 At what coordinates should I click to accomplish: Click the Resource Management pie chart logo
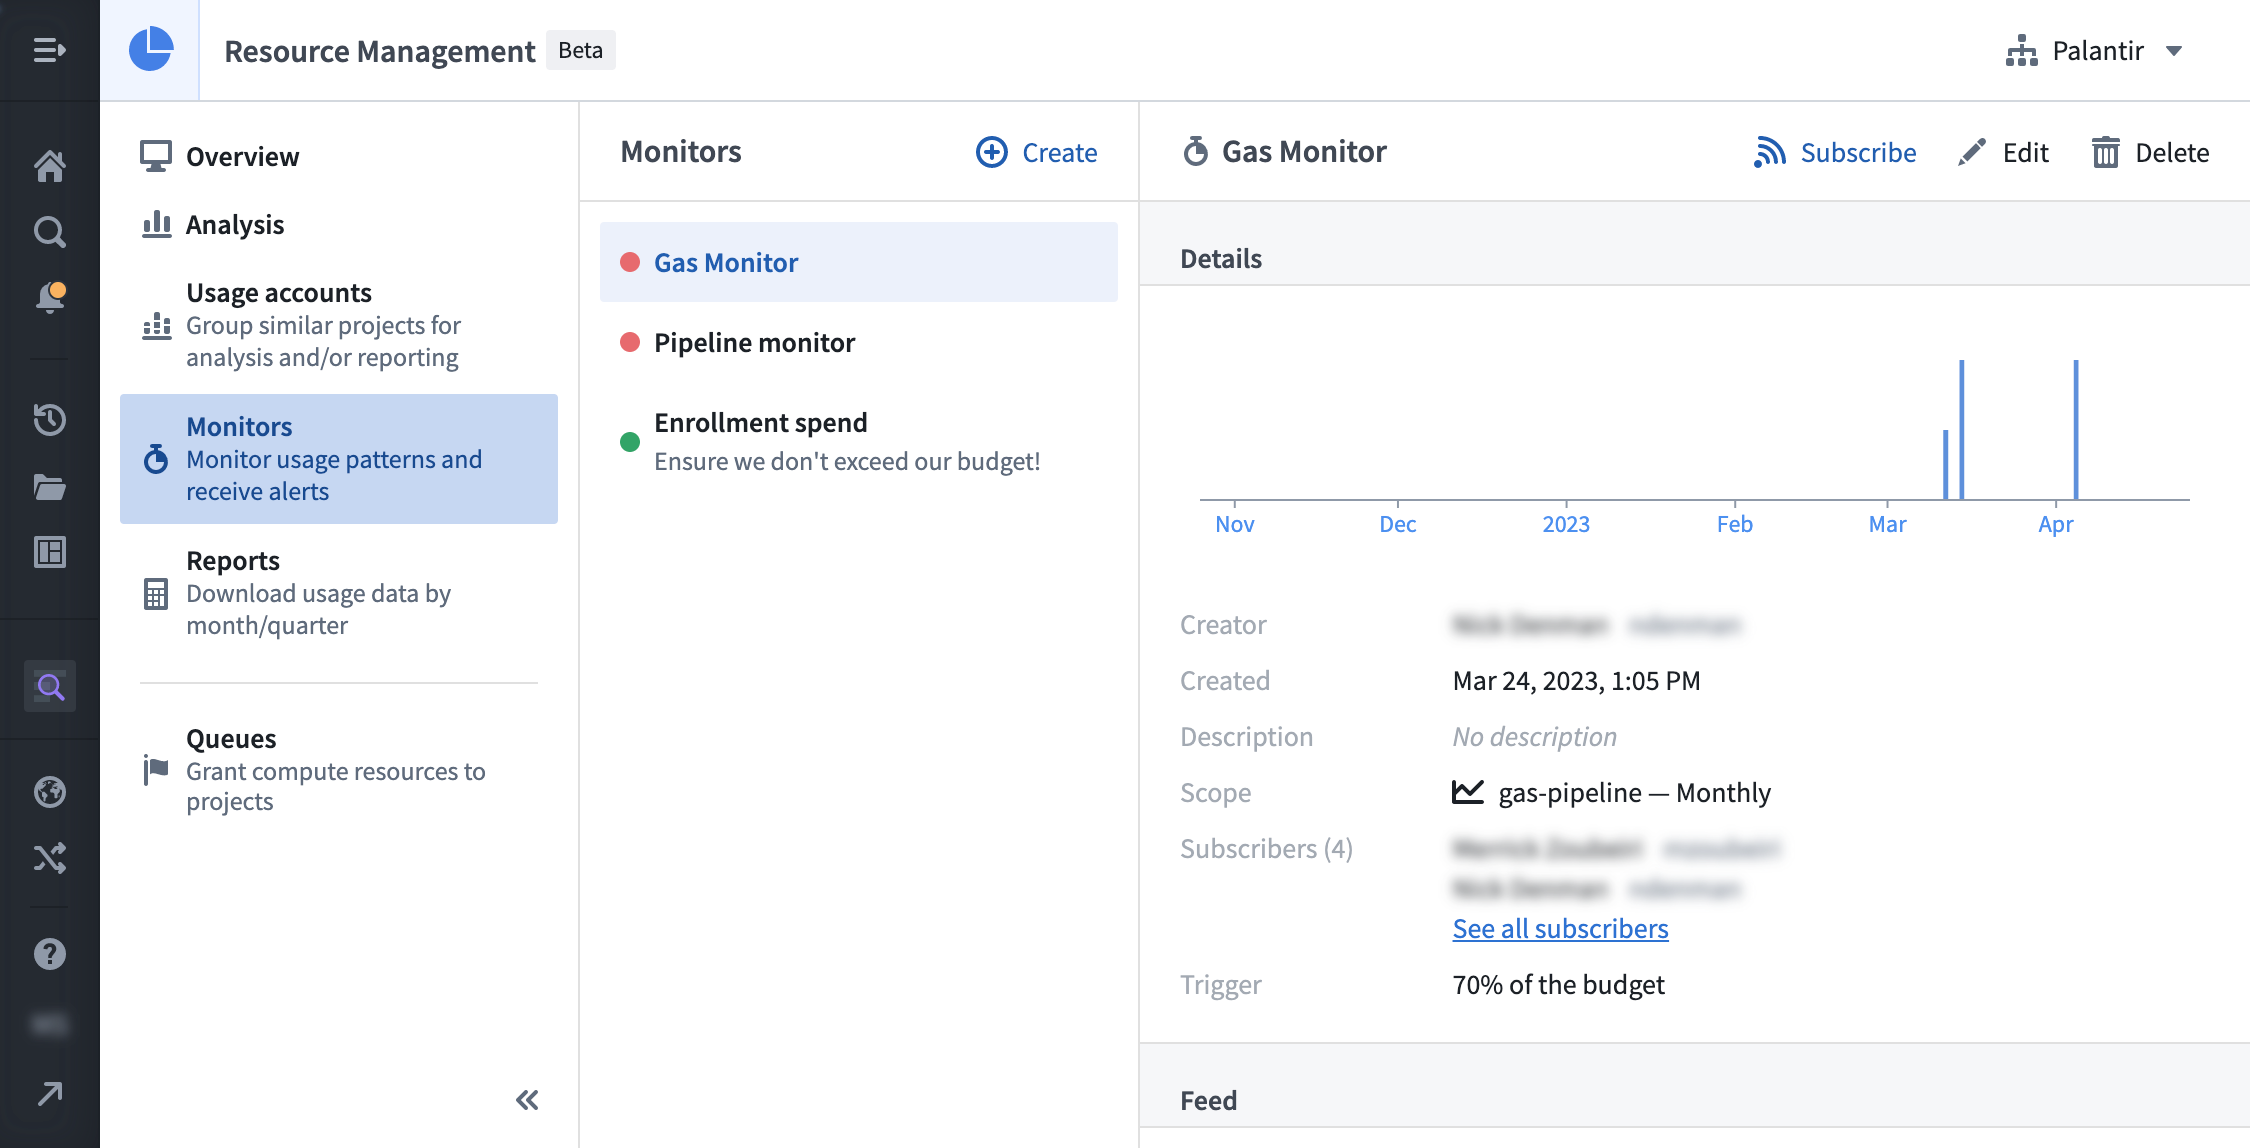click(x=151, y=49)
